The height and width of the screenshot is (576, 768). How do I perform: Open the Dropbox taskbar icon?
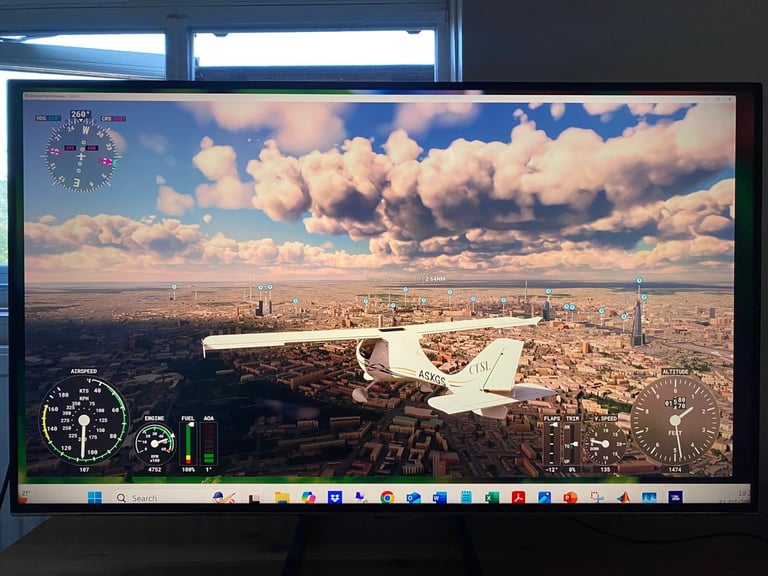click(335, 497)
